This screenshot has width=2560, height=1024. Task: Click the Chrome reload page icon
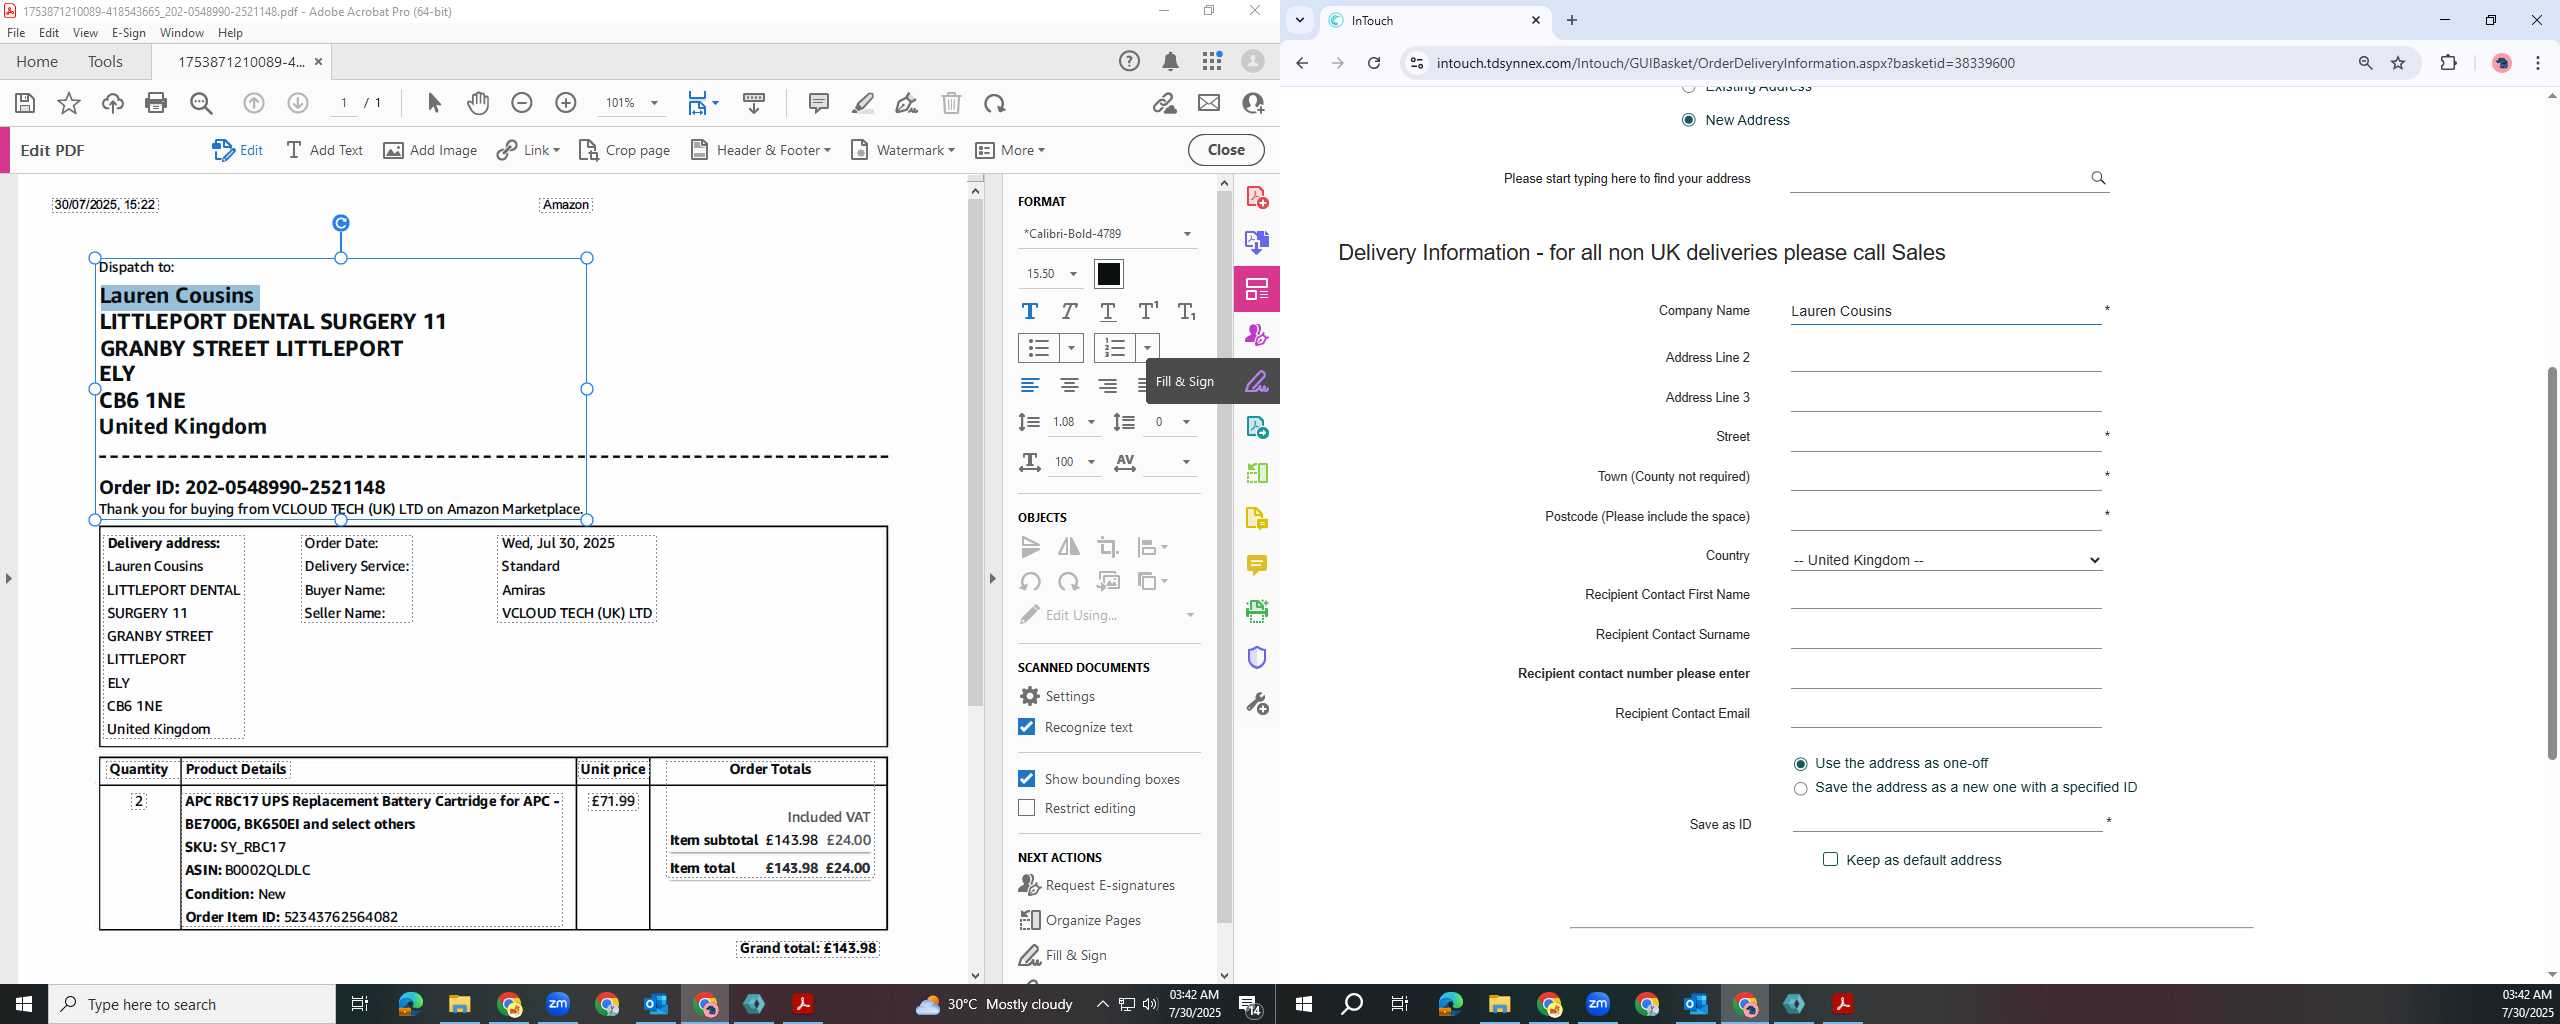point(1374,63)
